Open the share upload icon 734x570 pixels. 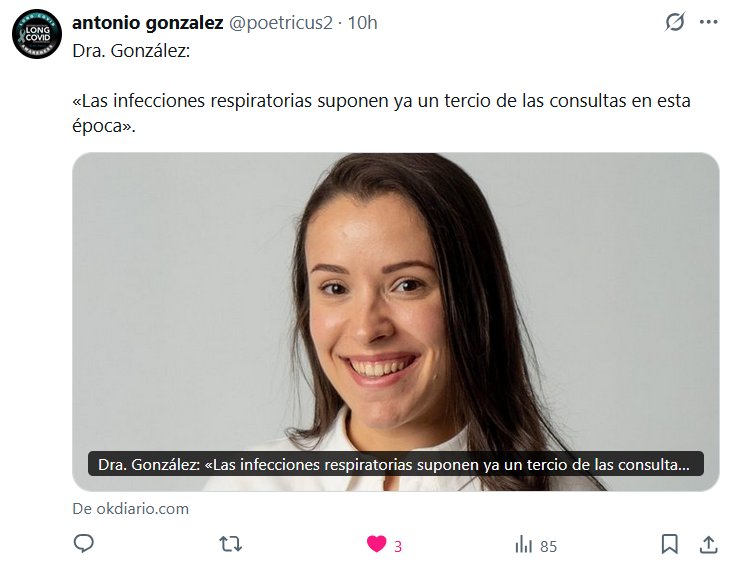[x=709, y=545]
